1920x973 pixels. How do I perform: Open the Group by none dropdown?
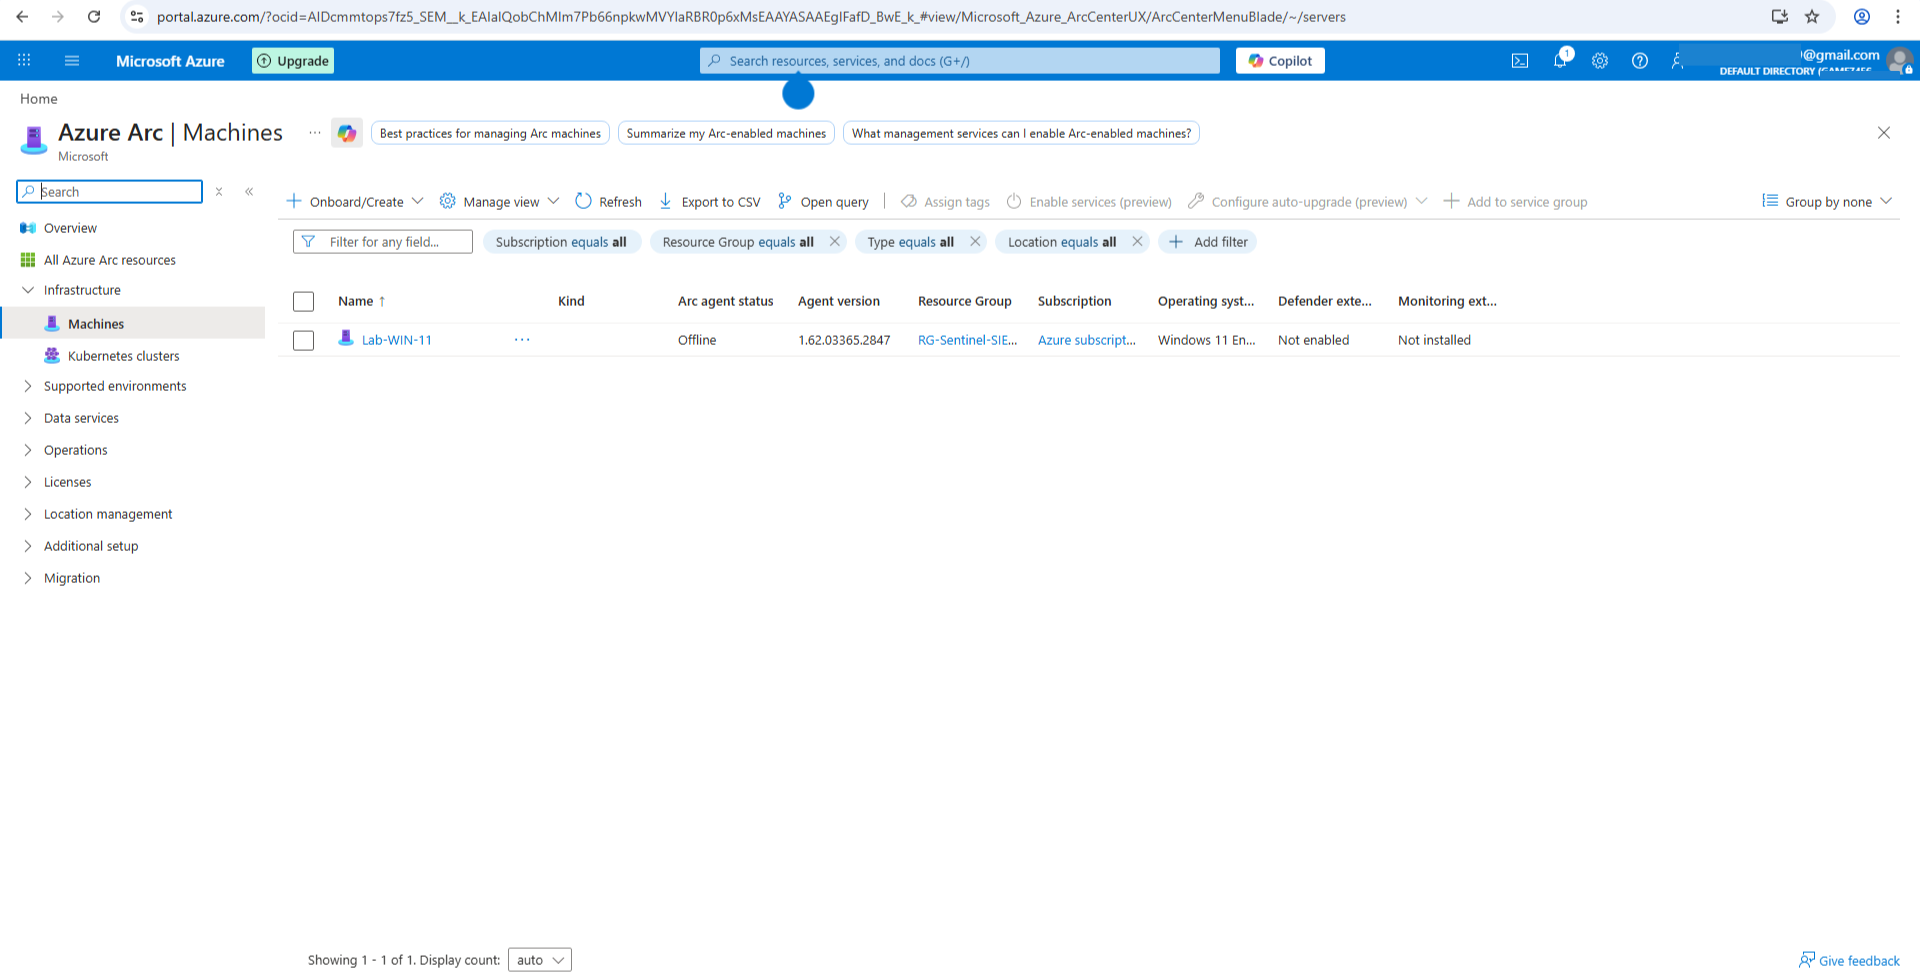pos(1828,202)
